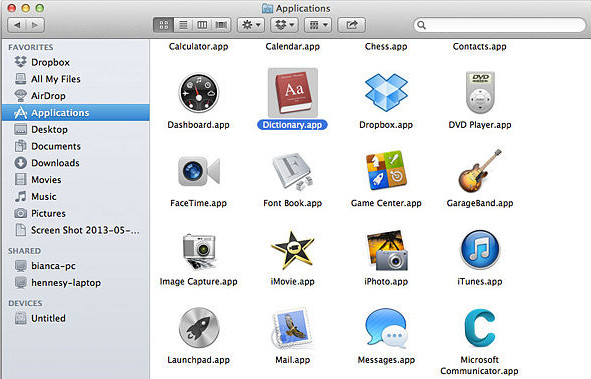Click the Calculator.app label
The height and width of the screenshot is (379, 591).
(199, 46)
